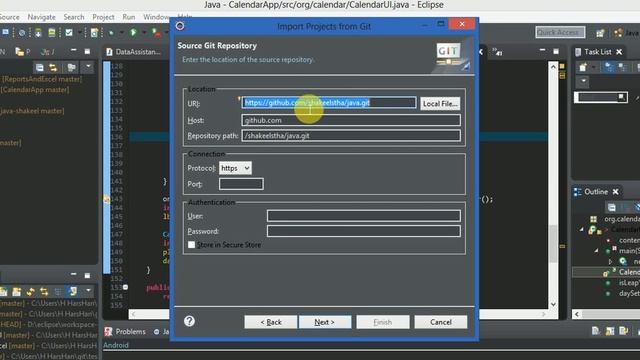This screenshot has height=360, width=640.
Task: Click Collapse All in Package Explorer toolbar
Action: (x=40, y=67)
